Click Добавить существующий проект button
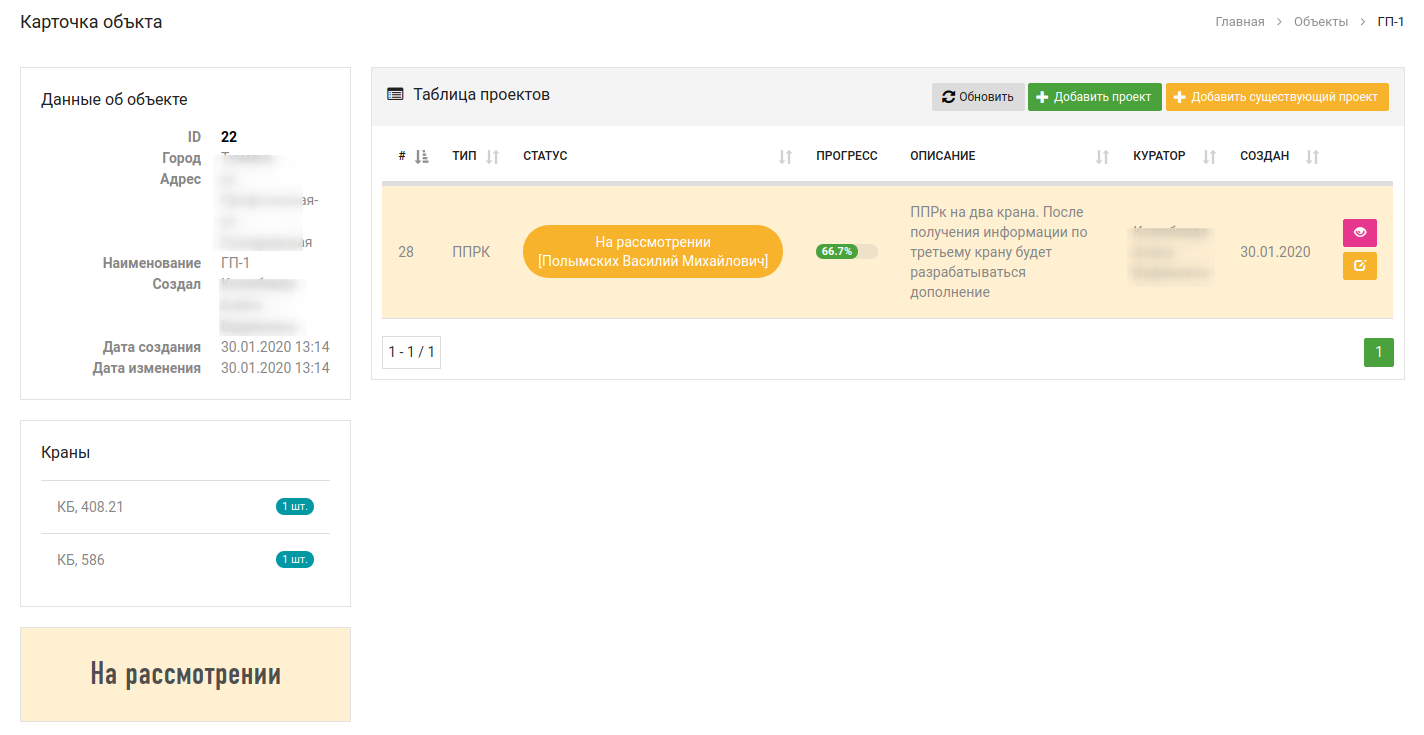Image resolution: width=1424 pixels, height=735 pixels. pyautogui.click(x=1276, y=97)
